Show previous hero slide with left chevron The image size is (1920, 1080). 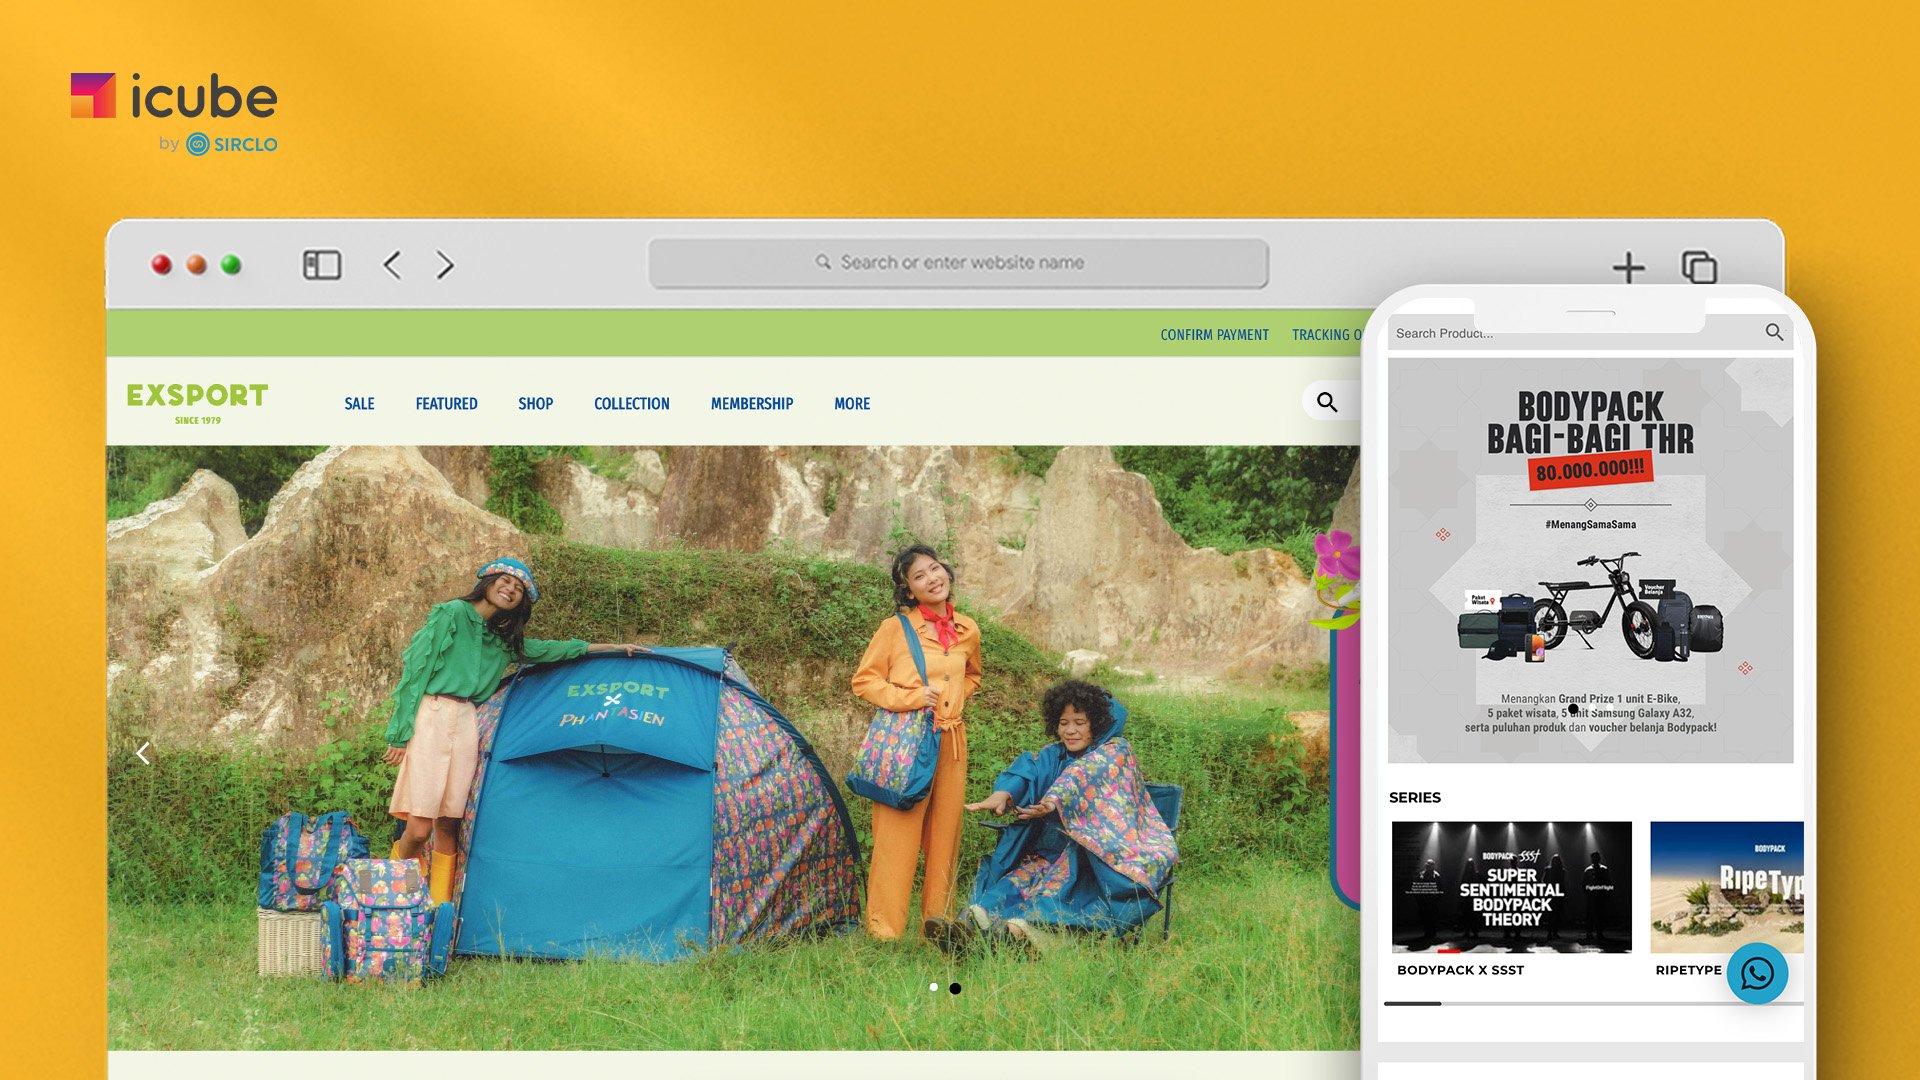(143, 754)
